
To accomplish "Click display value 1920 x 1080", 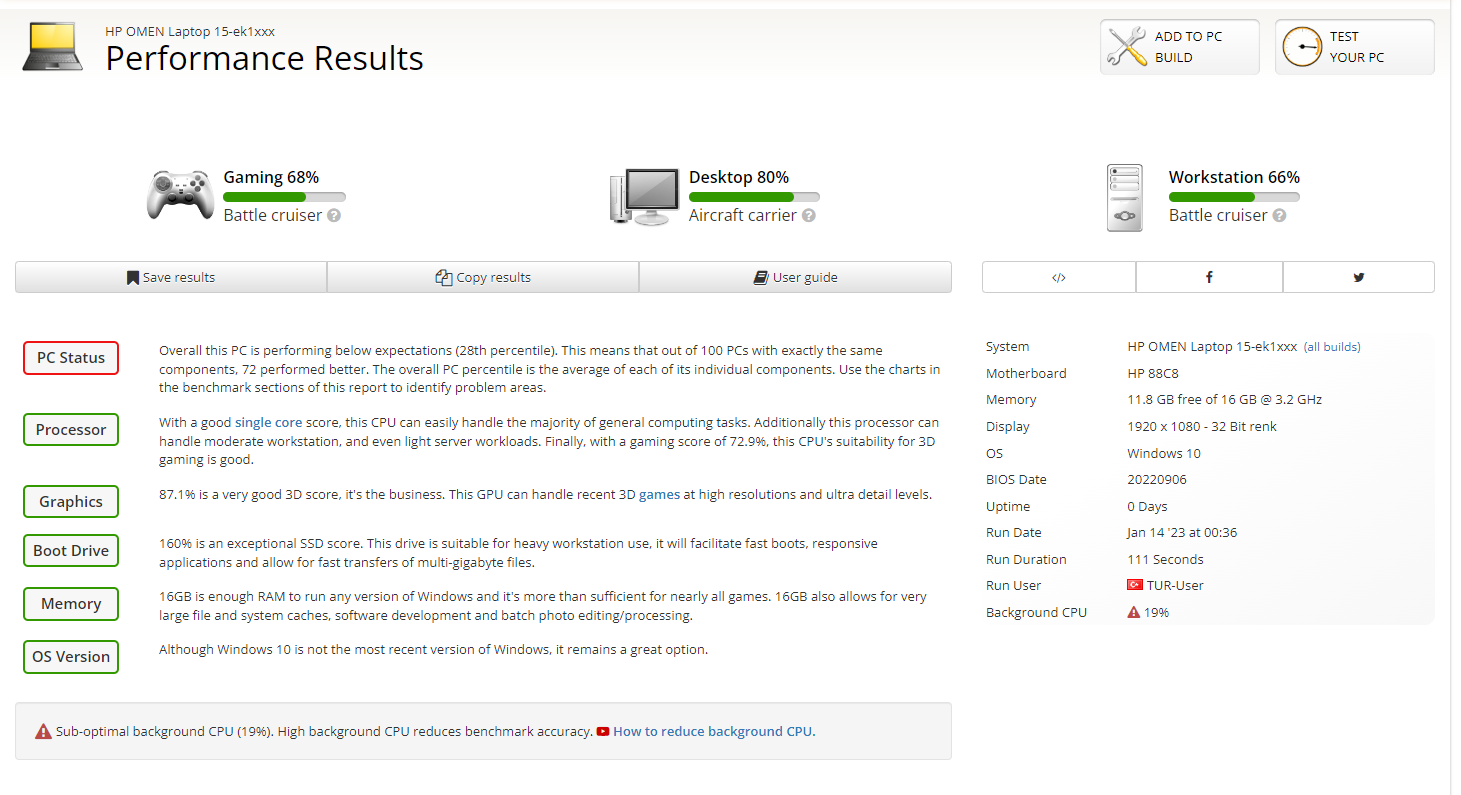I will tap(1202, 426).
